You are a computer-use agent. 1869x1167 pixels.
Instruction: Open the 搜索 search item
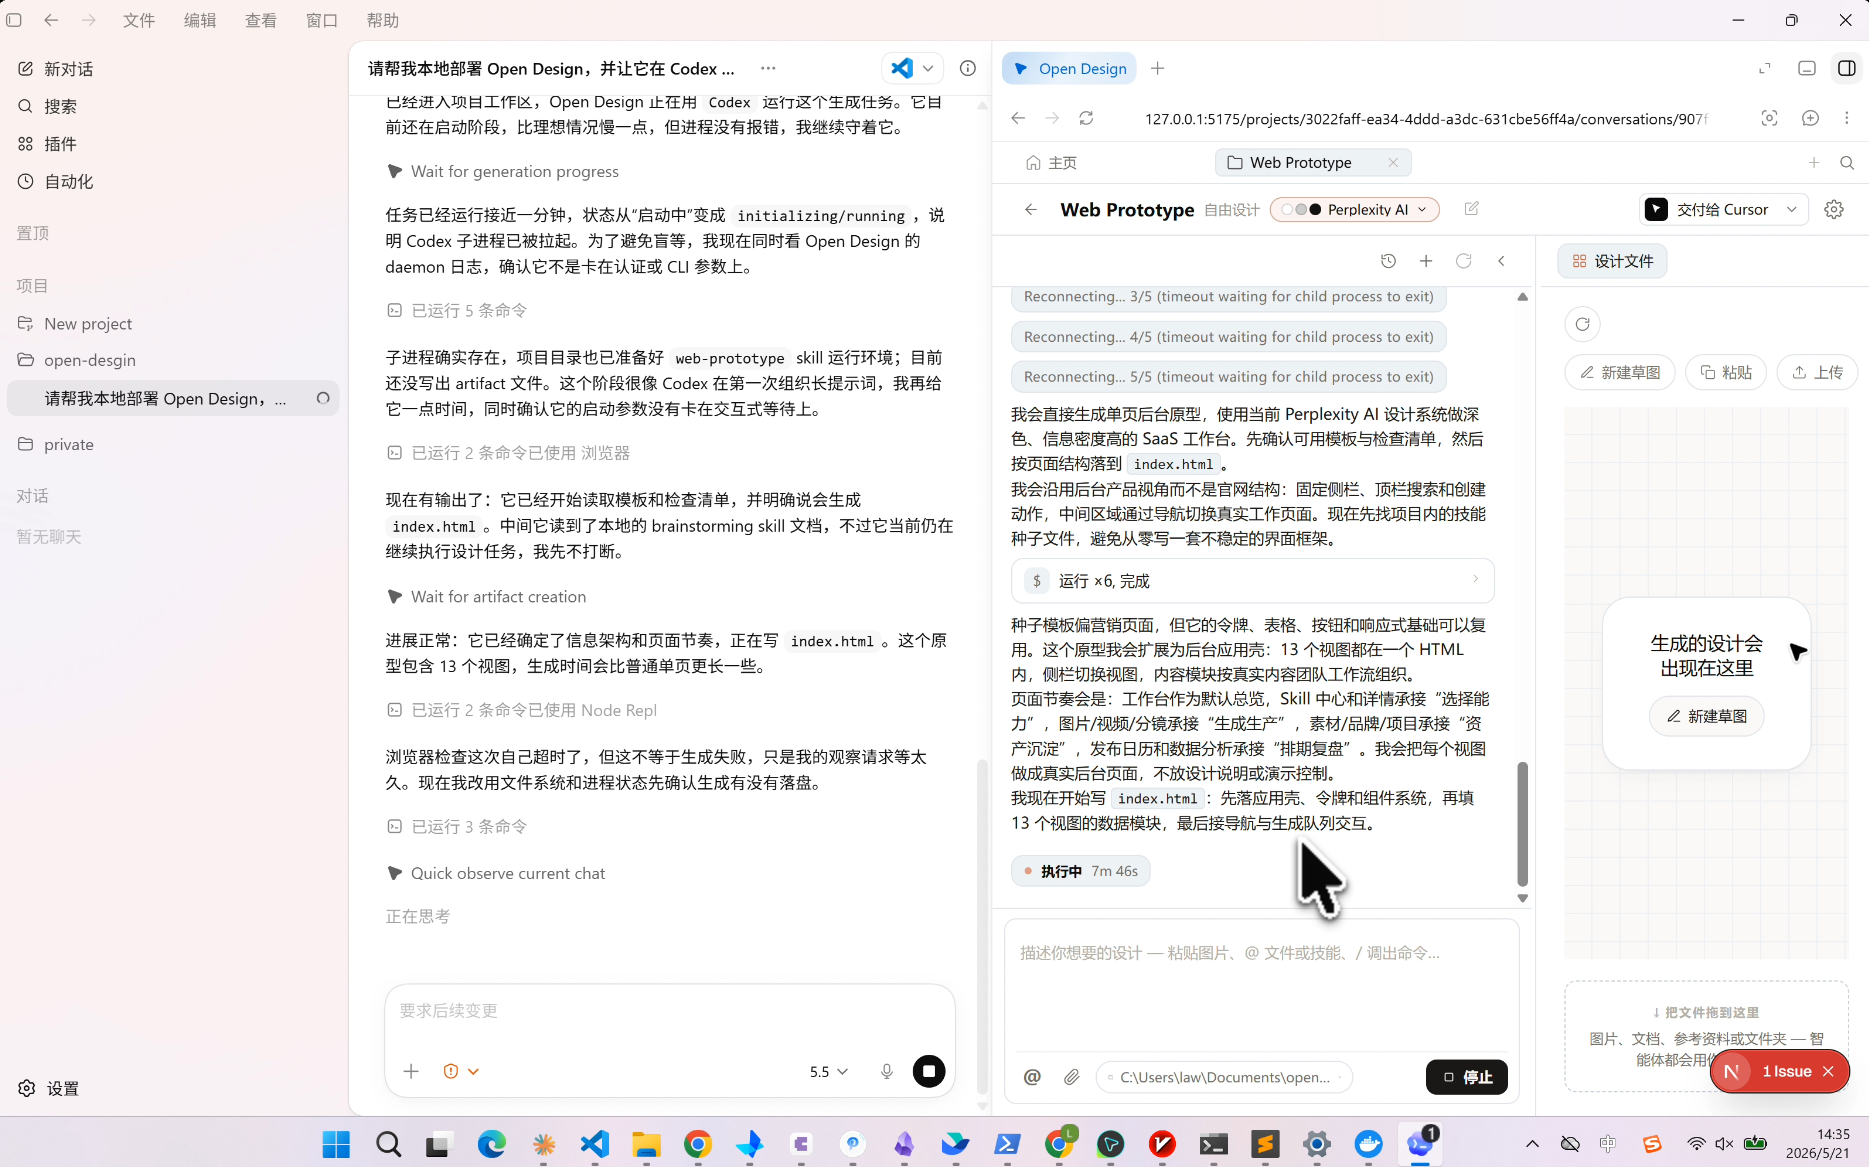coord(47,106)
